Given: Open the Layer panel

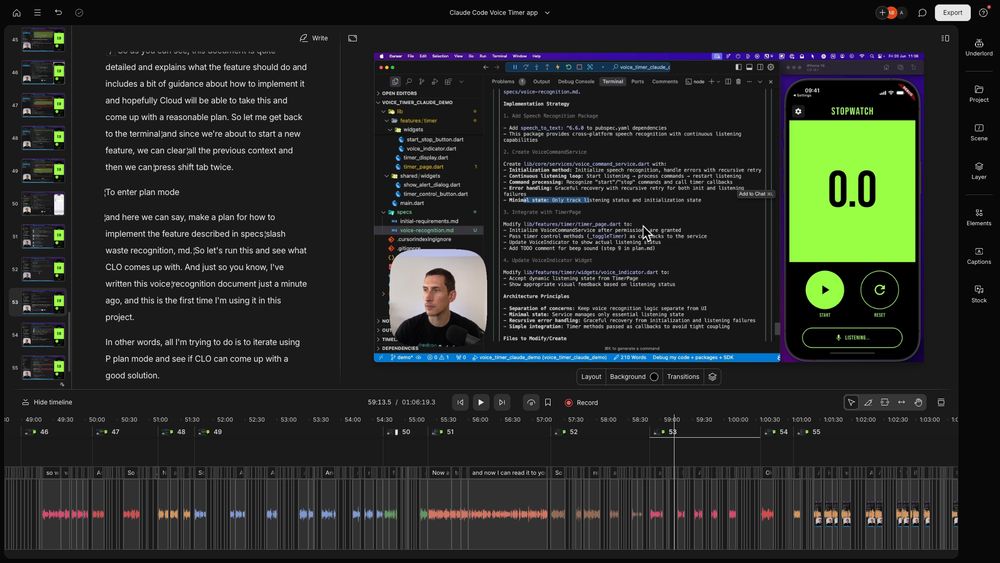Looking at the screenshot, I should pyautogui.click(x=979, y=171).
